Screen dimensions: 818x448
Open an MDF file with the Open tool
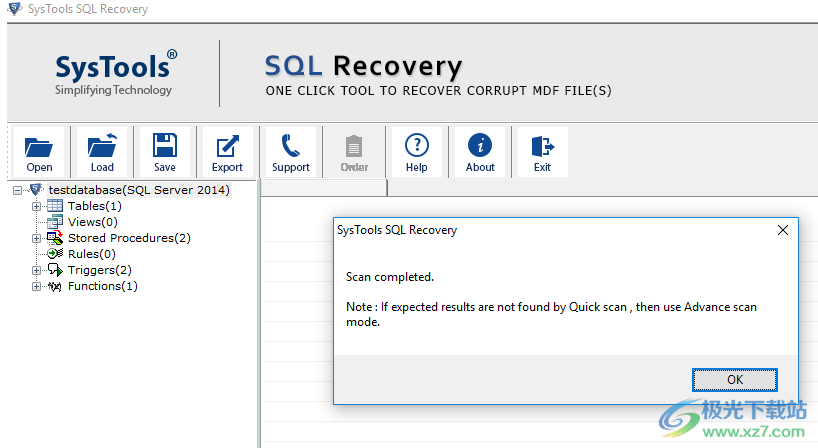pos(39,152)
